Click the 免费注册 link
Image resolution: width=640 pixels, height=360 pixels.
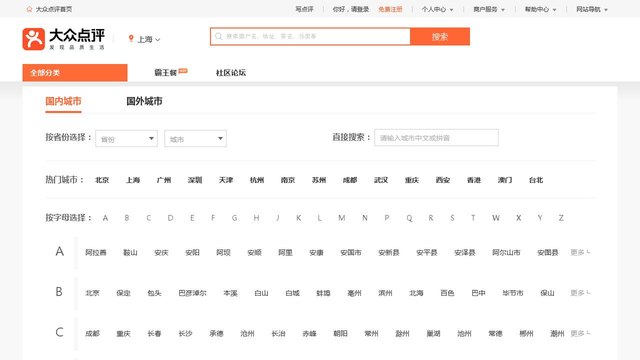pyautogui.click(x=390, y=9)
